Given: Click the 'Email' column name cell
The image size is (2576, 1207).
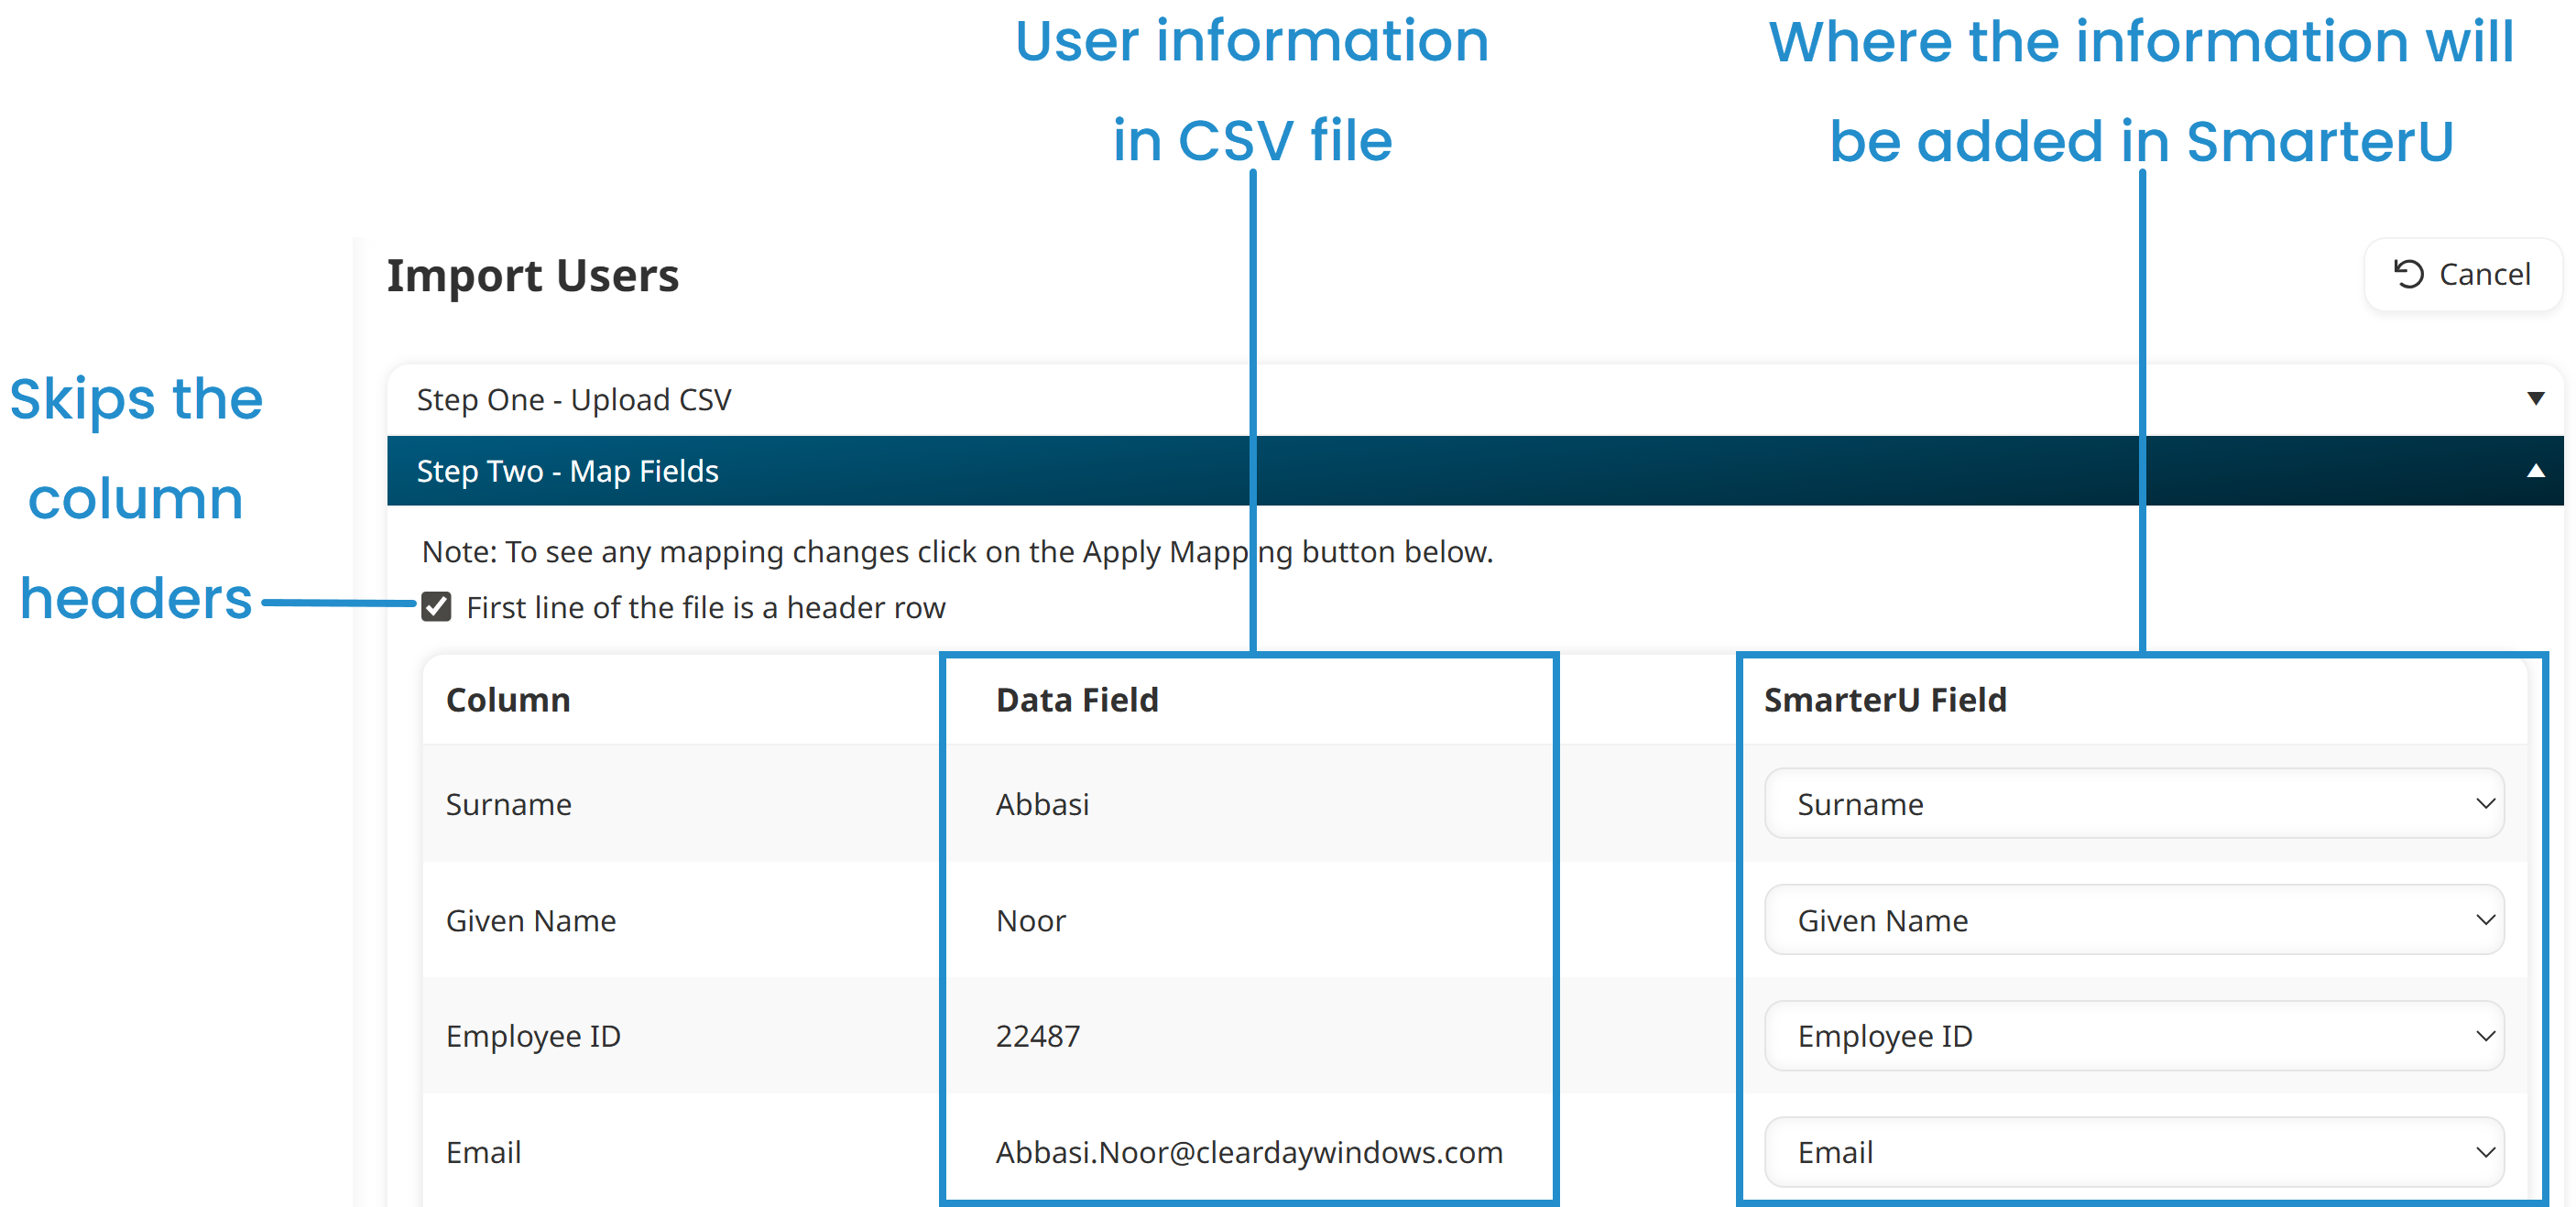Looking at the screenshot, I should tap(484, 1152).
